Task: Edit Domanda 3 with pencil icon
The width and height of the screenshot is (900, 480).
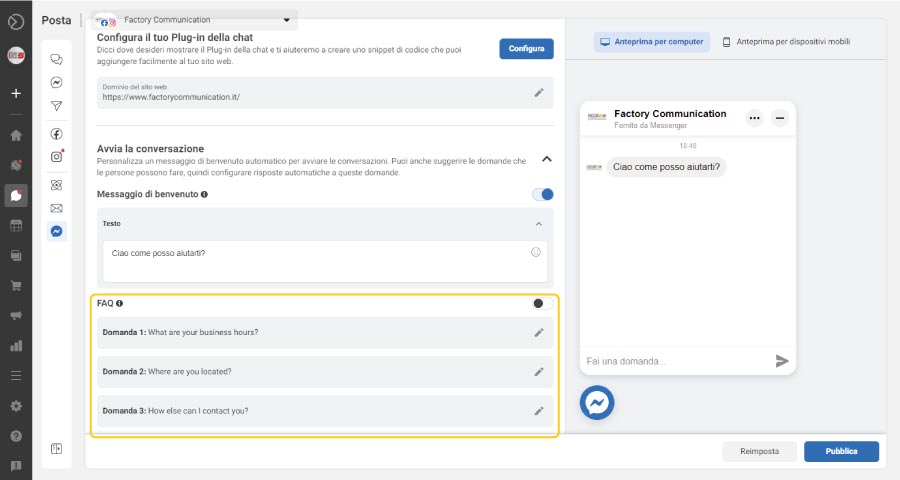Action: pos(539,411)
